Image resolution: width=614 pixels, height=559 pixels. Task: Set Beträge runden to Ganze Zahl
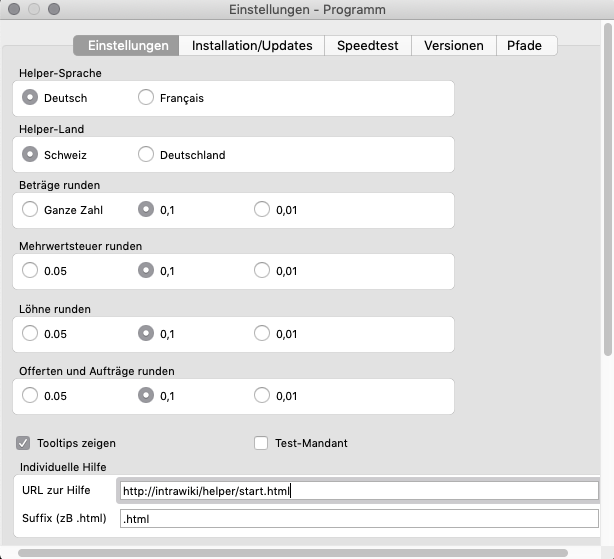tap(31, 210)
